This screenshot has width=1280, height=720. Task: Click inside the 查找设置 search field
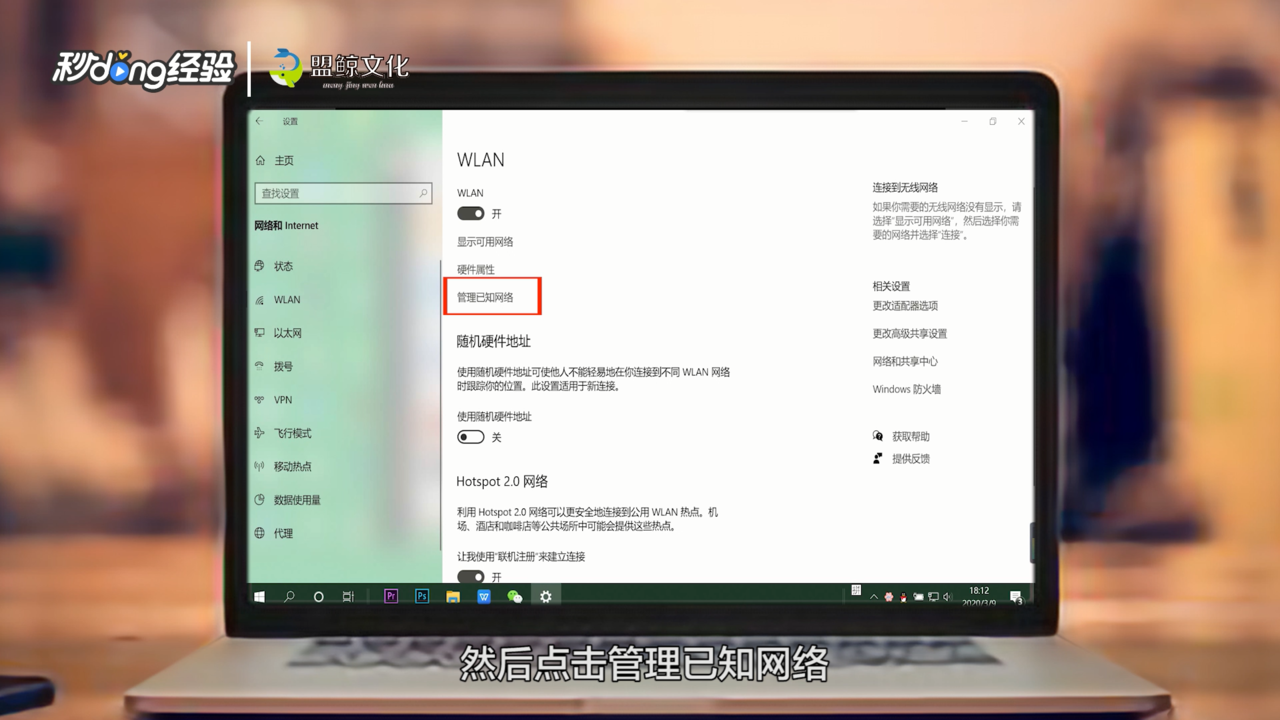343,193
